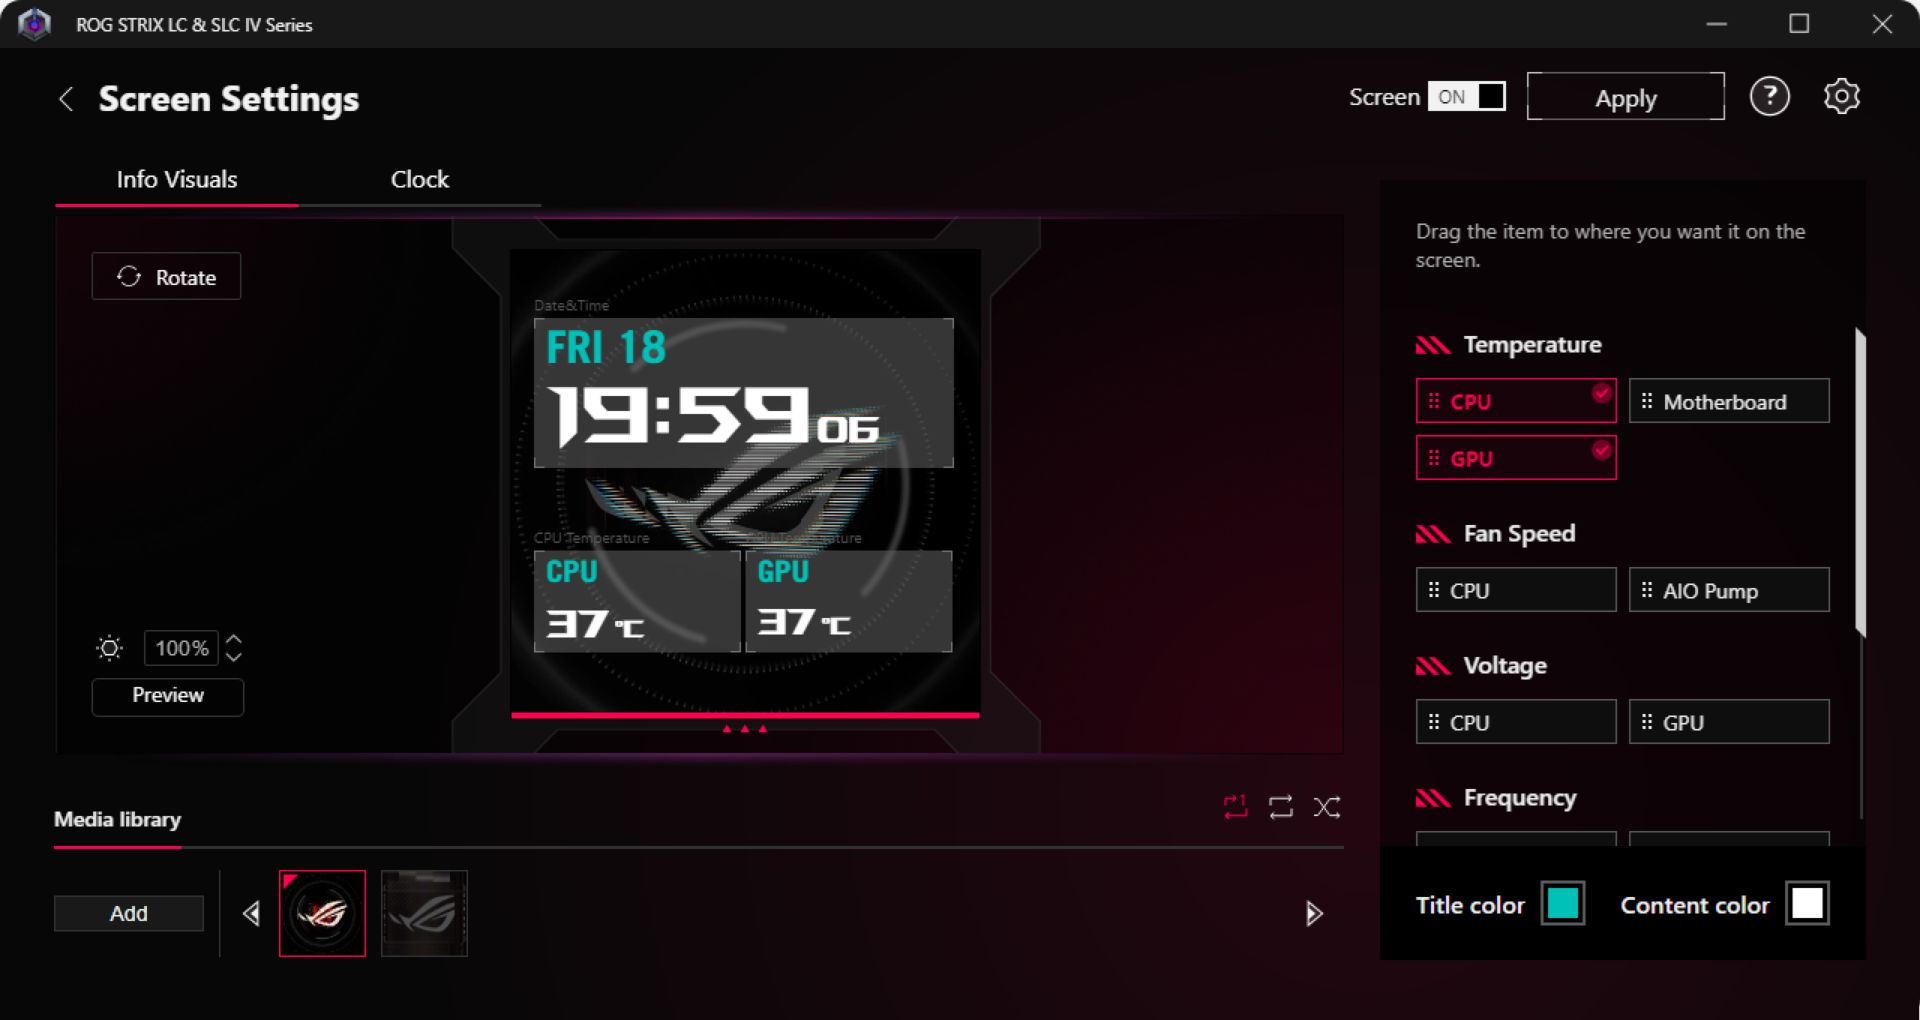Screen dimensions: 1920x1020
Task: Click the brightness 100% input field
Action: [x=181, y=648]
